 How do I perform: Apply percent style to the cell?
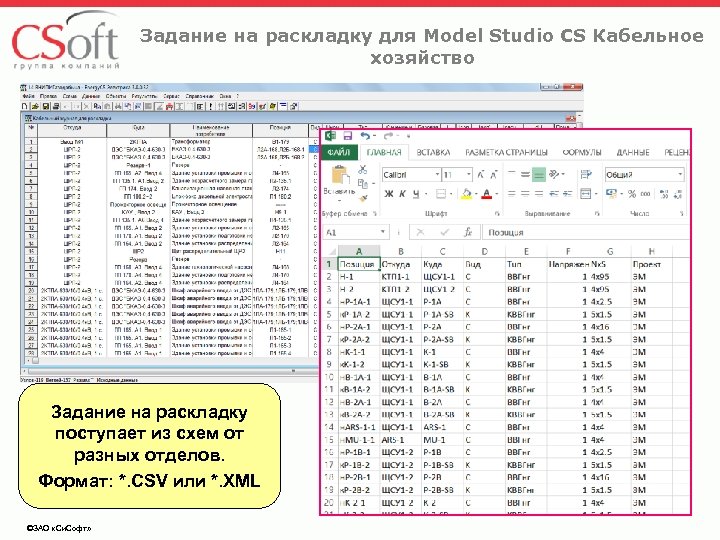coord(632,194)
